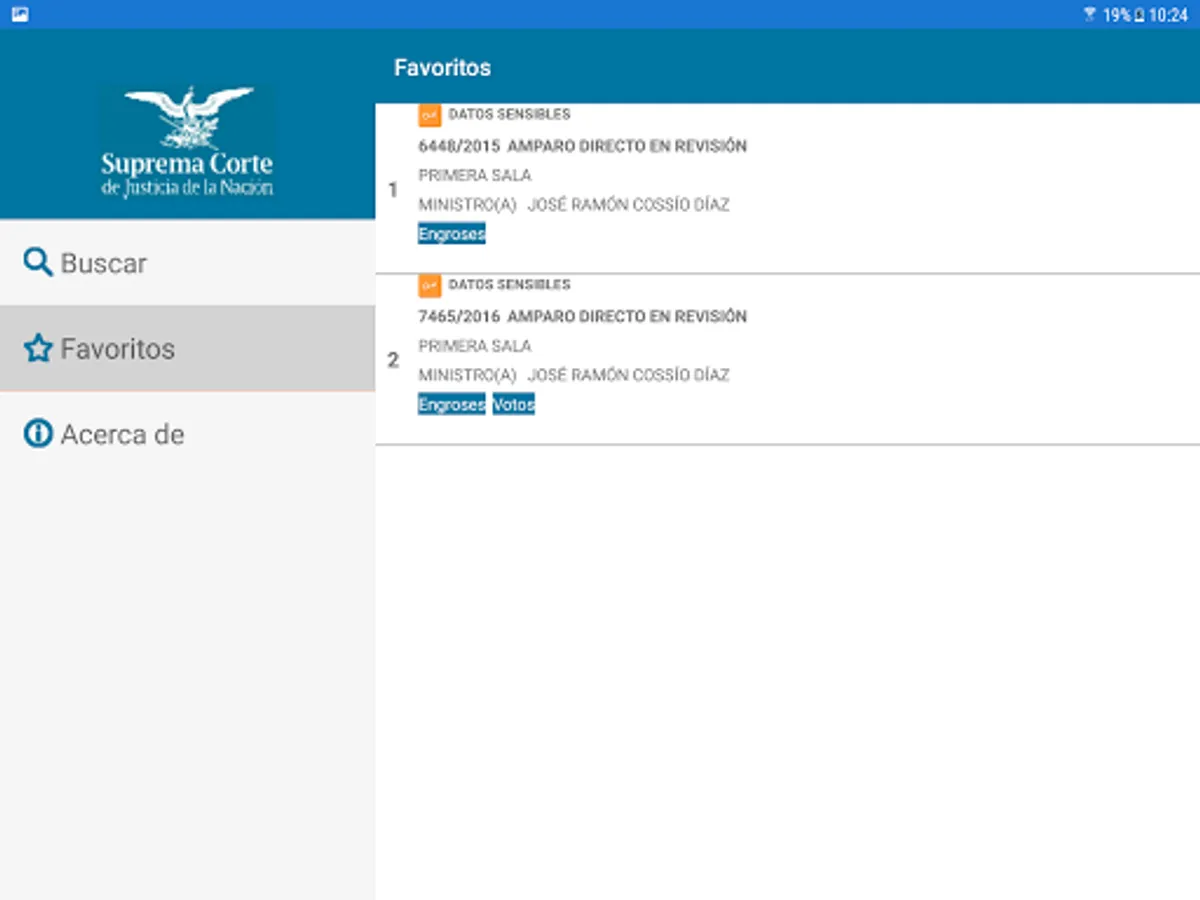Click row number 2 in favorites list
1200x900 pixels.
tap(393, 360)
